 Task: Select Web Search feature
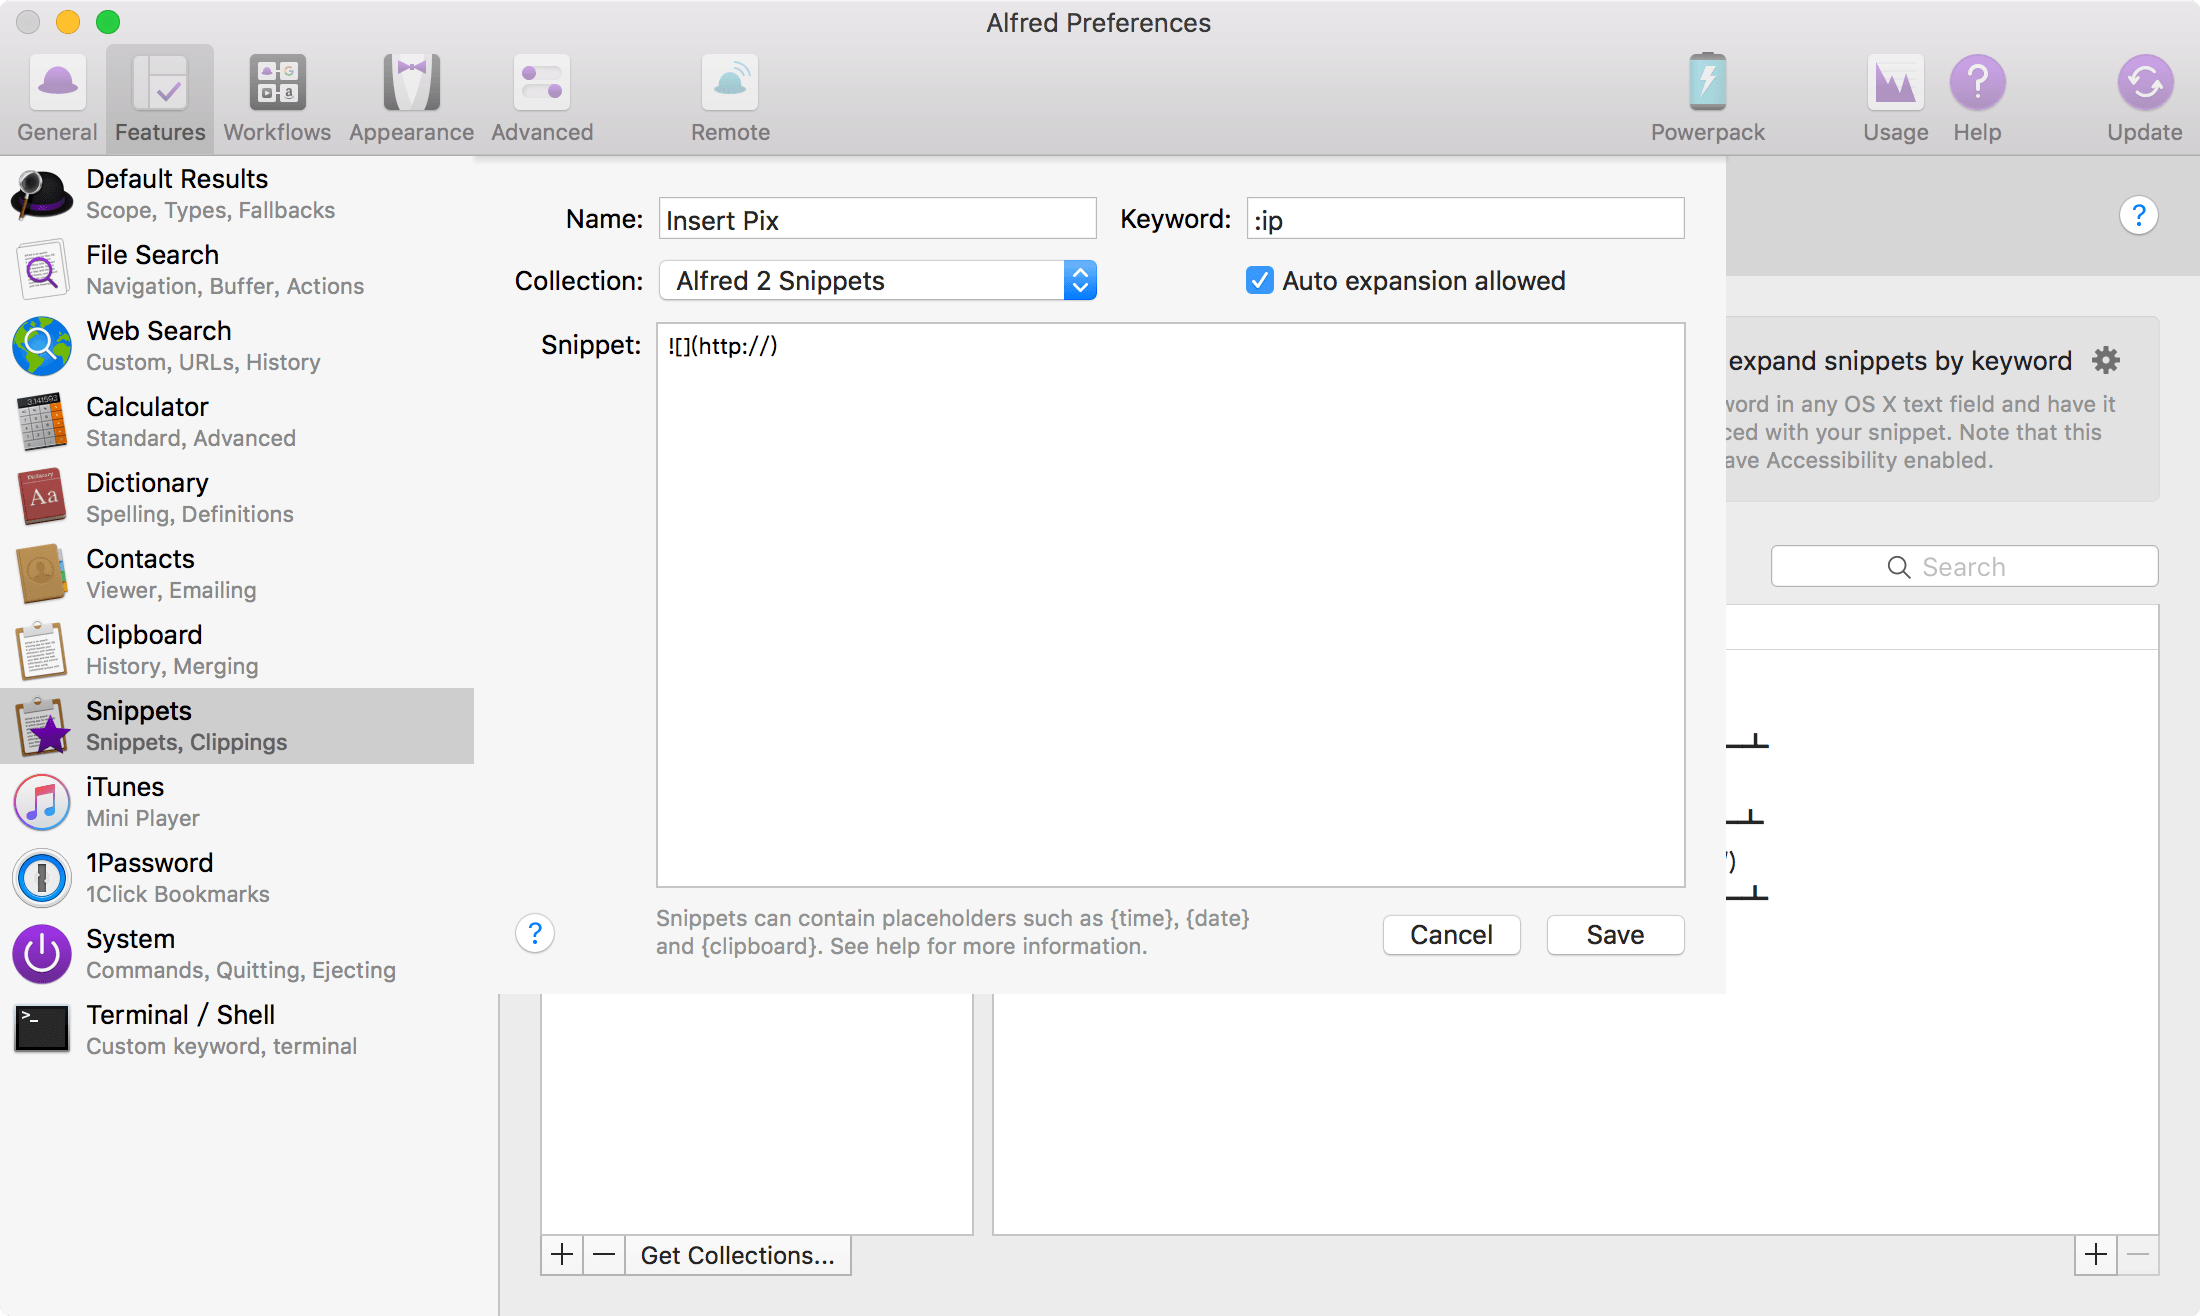237,346
